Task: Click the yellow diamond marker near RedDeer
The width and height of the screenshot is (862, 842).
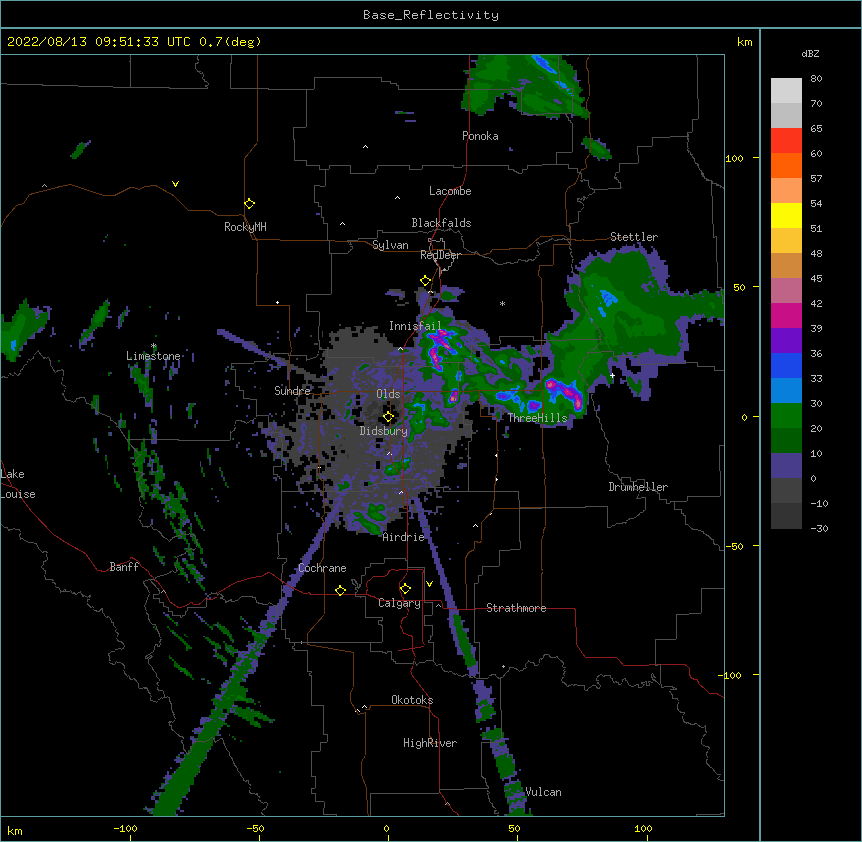Action: coord(426,281)
